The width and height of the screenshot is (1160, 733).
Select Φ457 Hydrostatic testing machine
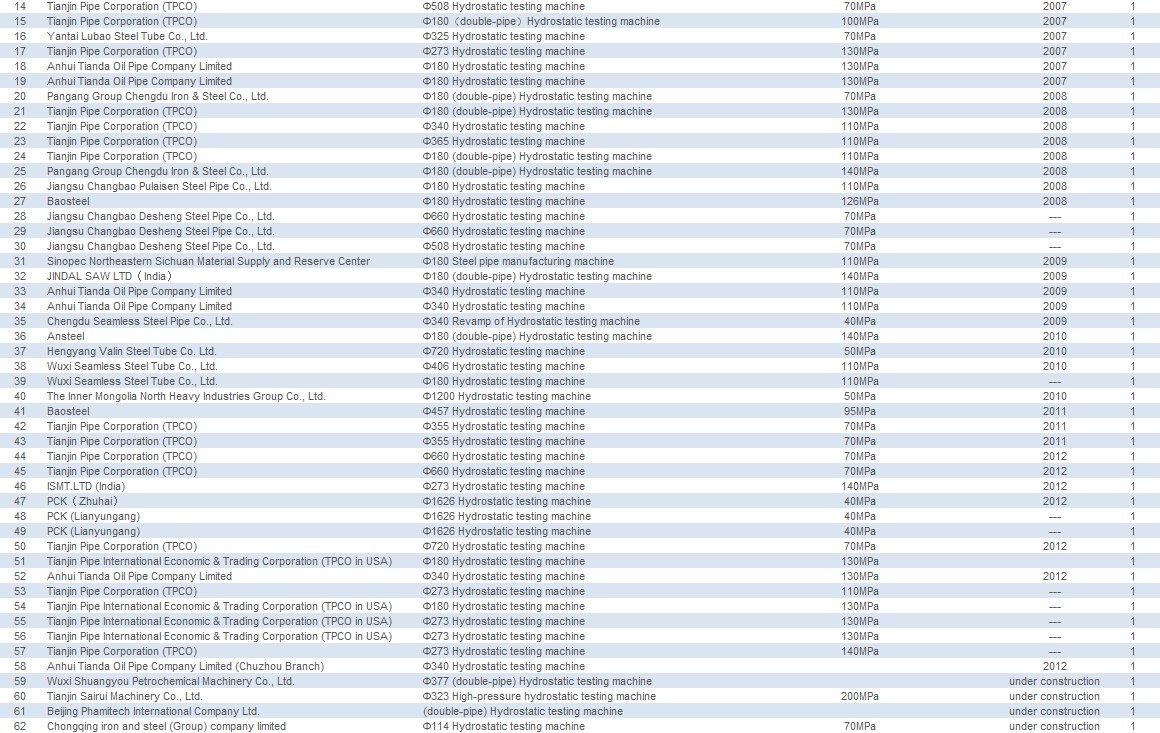(504, 411)
